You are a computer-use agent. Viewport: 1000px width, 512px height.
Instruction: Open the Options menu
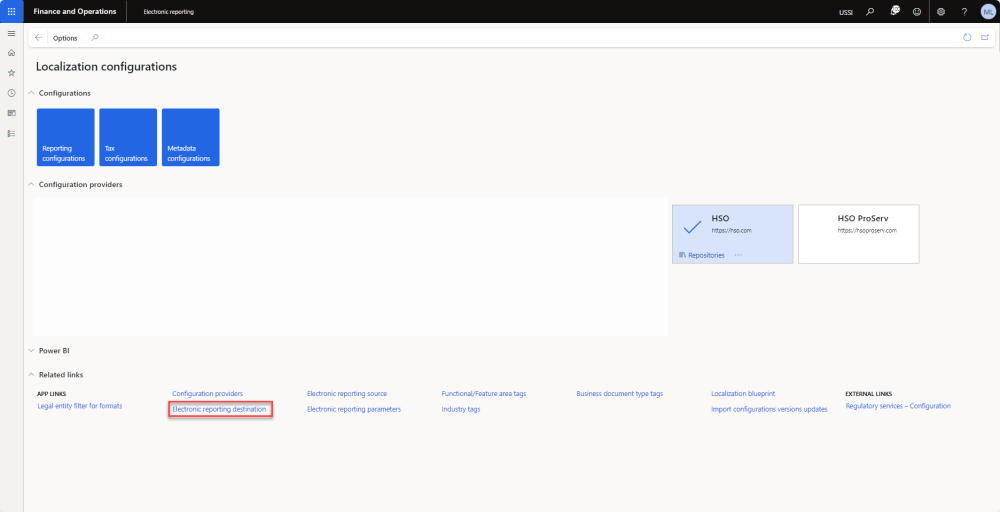(x=65, y=38)
